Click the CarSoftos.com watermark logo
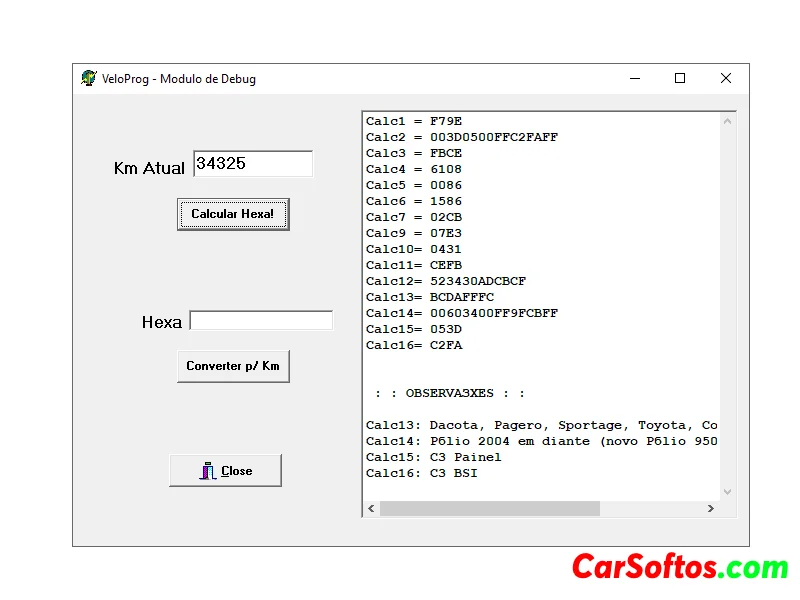The height and width of the screenshot is (600, 800). coord(679,567)
